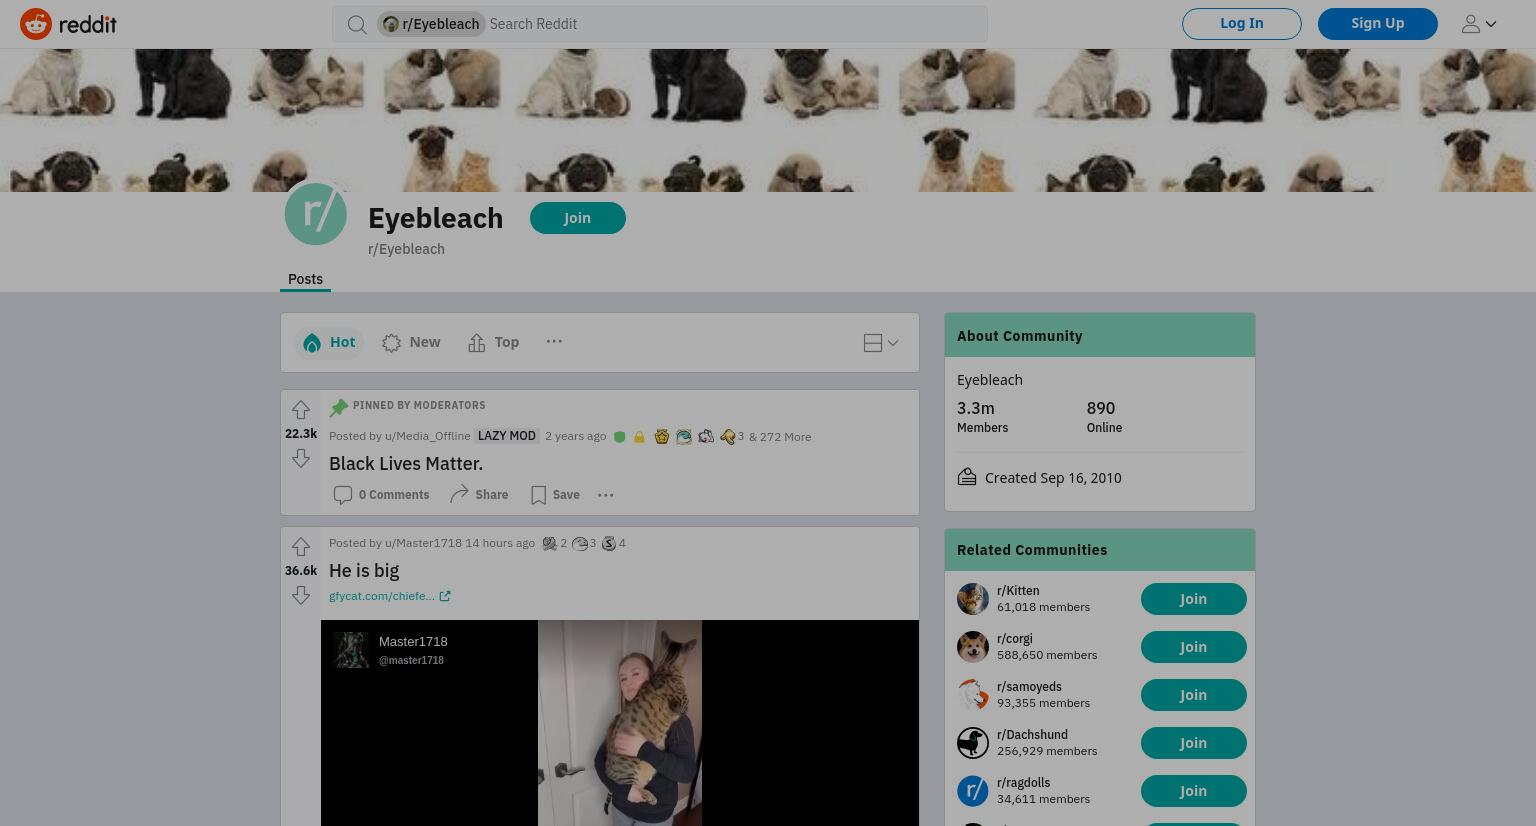The image size is (1536, 826).
Task: Select the Posts tab
Action: pyautogui.click(x=305, y=279)
